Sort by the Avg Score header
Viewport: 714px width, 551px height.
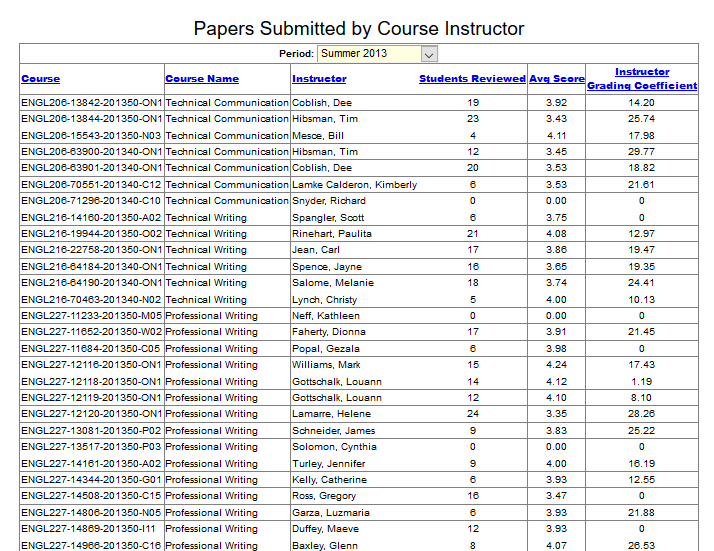point(556,79)
